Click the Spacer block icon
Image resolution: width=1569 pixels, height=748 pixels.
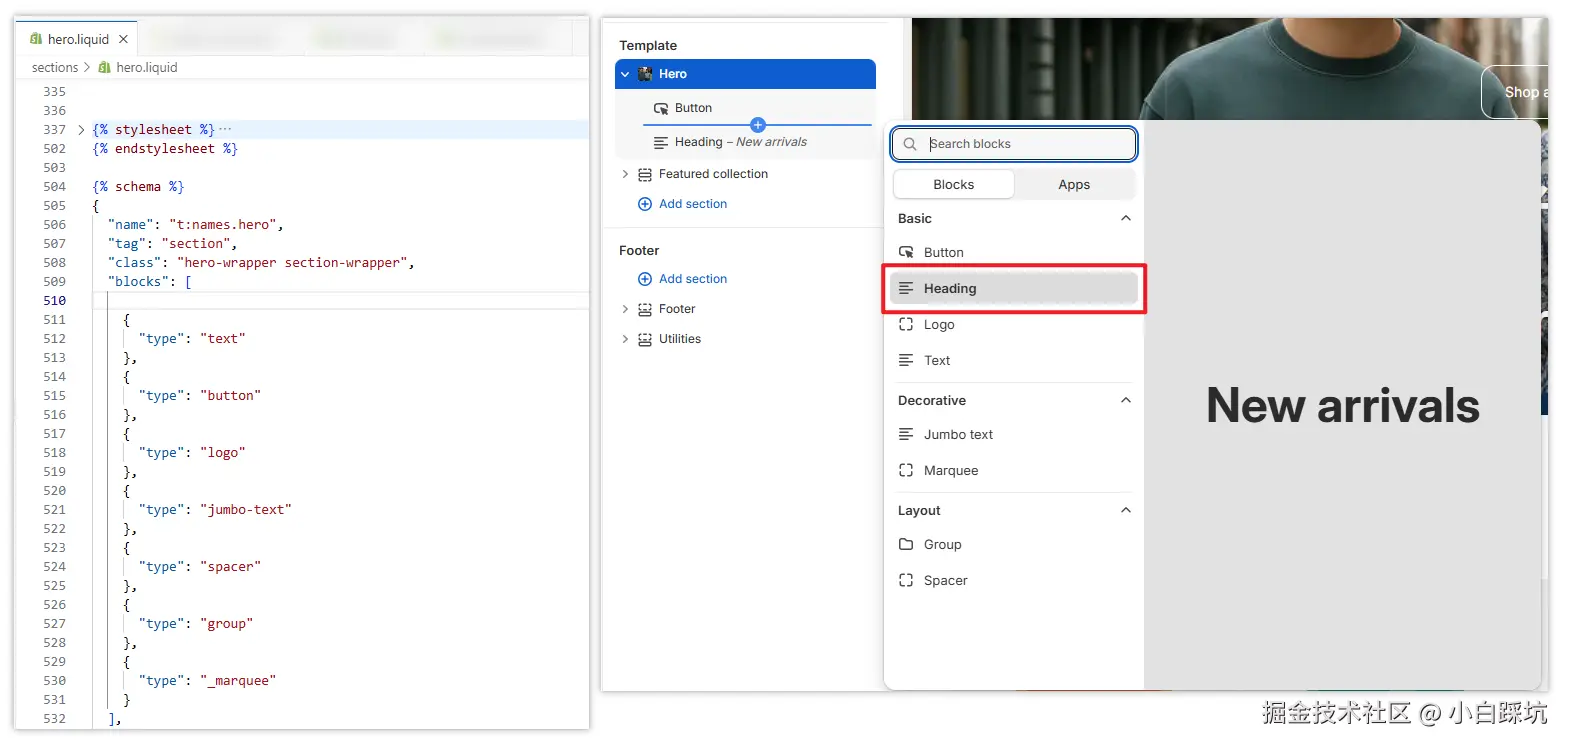coord(906,580)
